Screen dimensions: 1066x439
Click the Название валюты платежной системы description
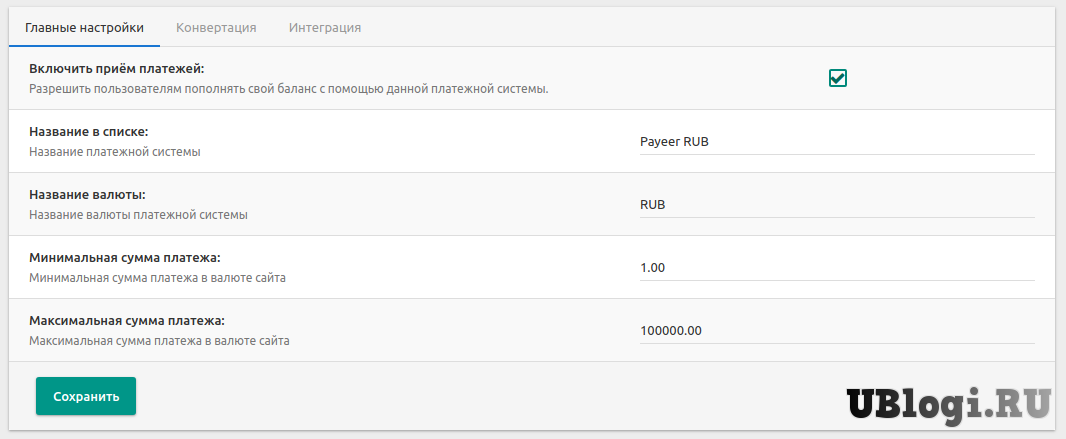pyautogui.click(x=138, y=215)
